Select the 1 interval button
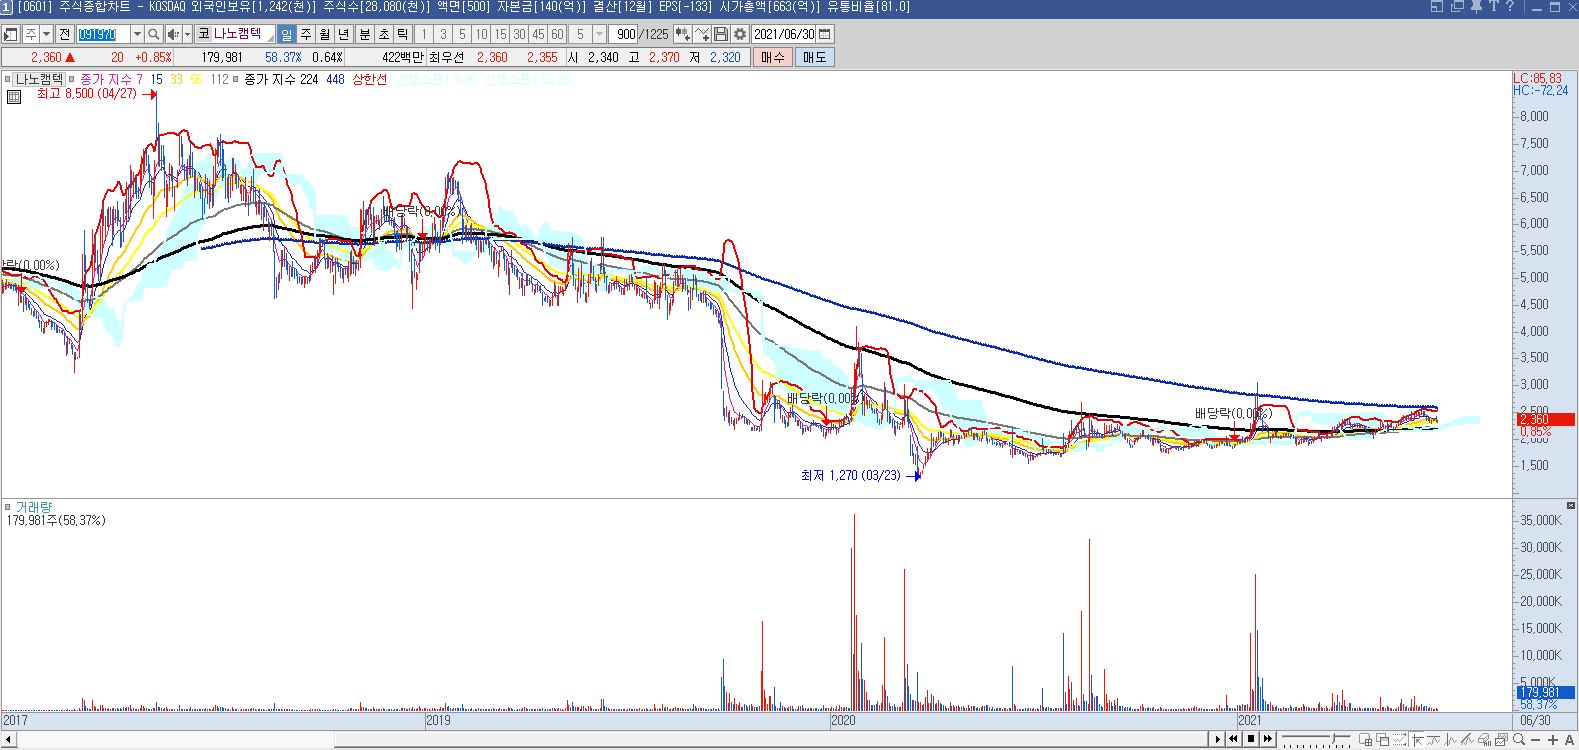The height and width of the screenshot is (750, 1579). coord(424,34)
